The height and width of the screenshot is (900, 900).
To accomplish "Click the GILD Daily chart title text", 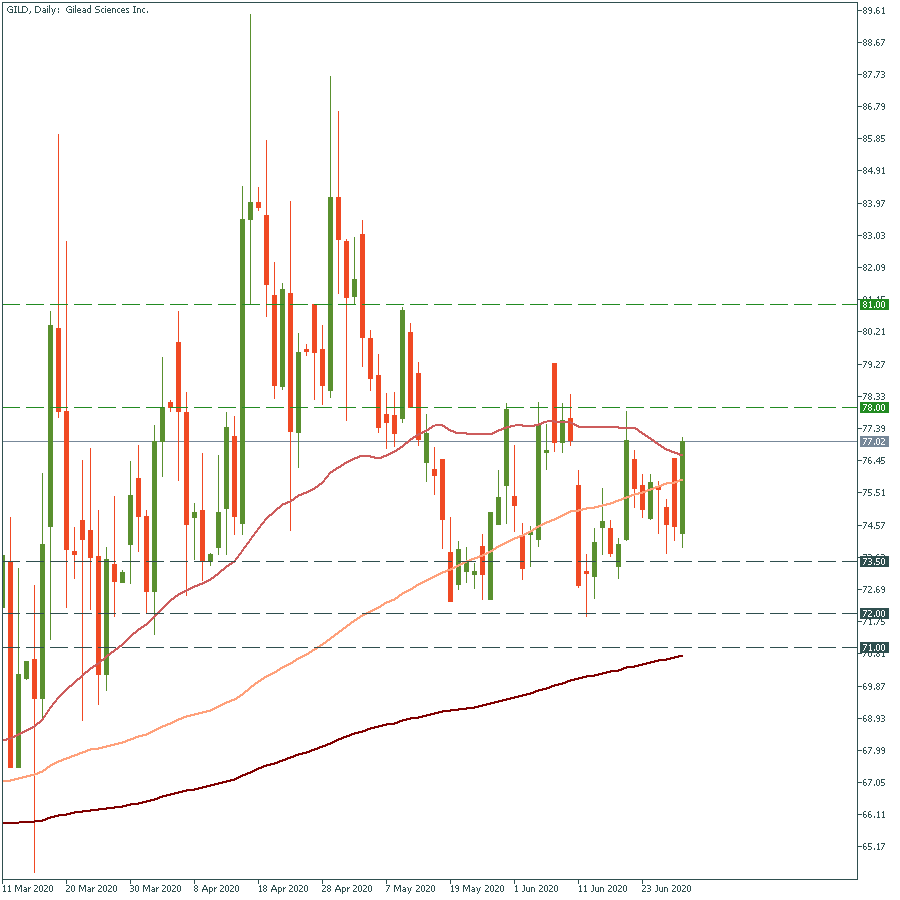I will (x=79, y=9).
